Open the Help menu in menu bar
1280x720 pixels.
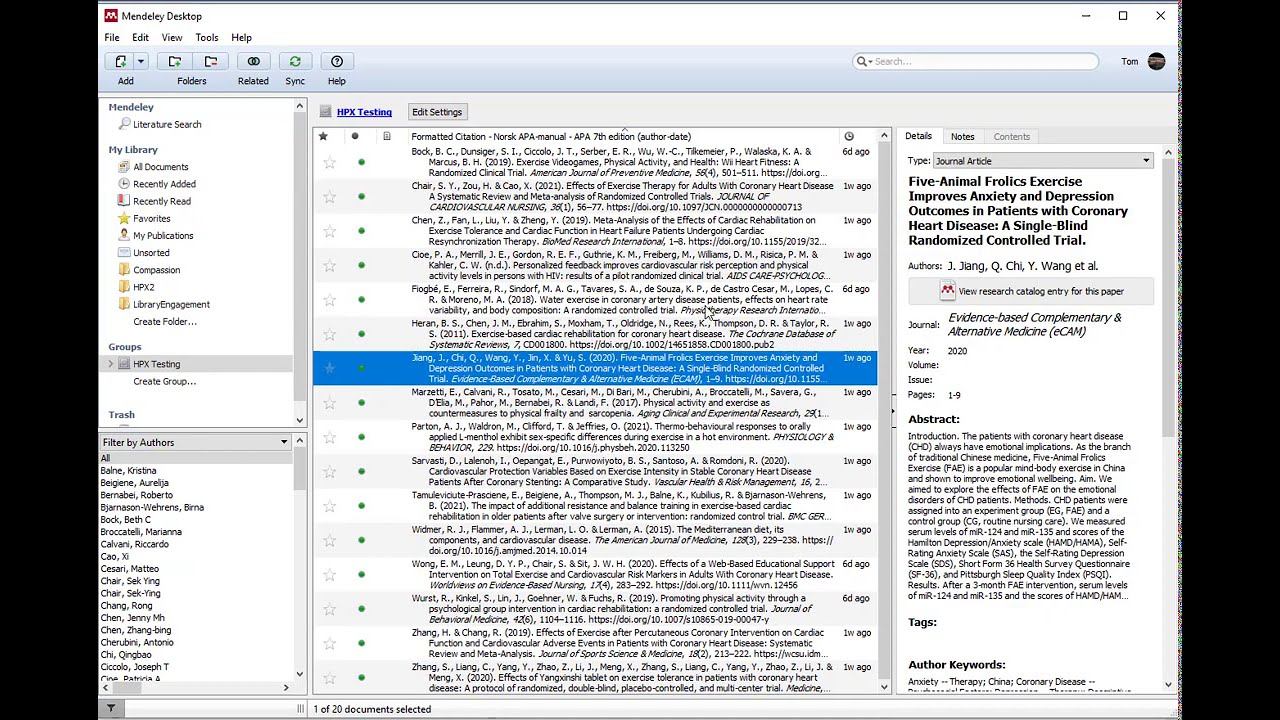pyautogui.click(x=241, y=38)
